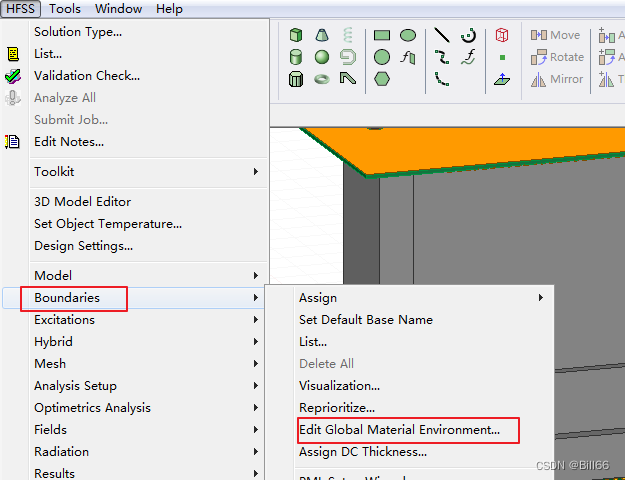Image resolution: width=625 pixels, height=480 pixels.
Task: Open List... with the yellow notepad icon
Action: [x=136, y=54]
